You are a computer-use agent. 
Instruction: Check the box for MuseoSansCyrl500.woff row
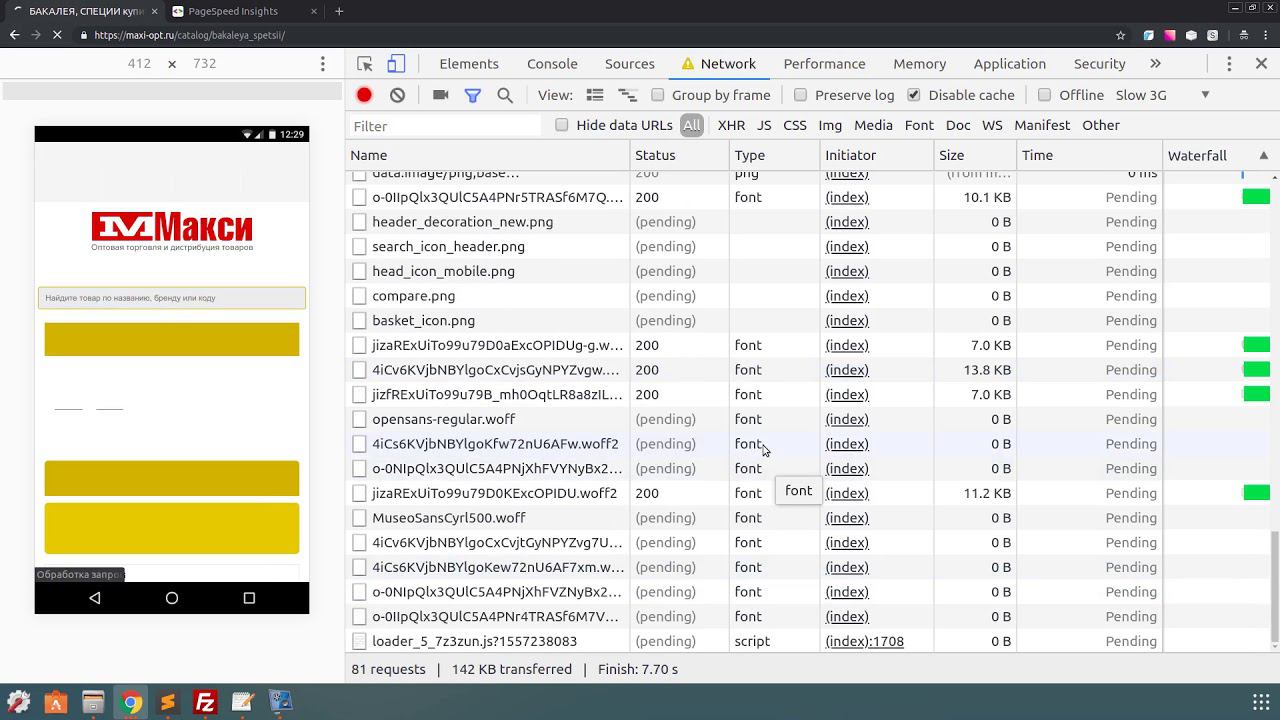coord(359,518)
